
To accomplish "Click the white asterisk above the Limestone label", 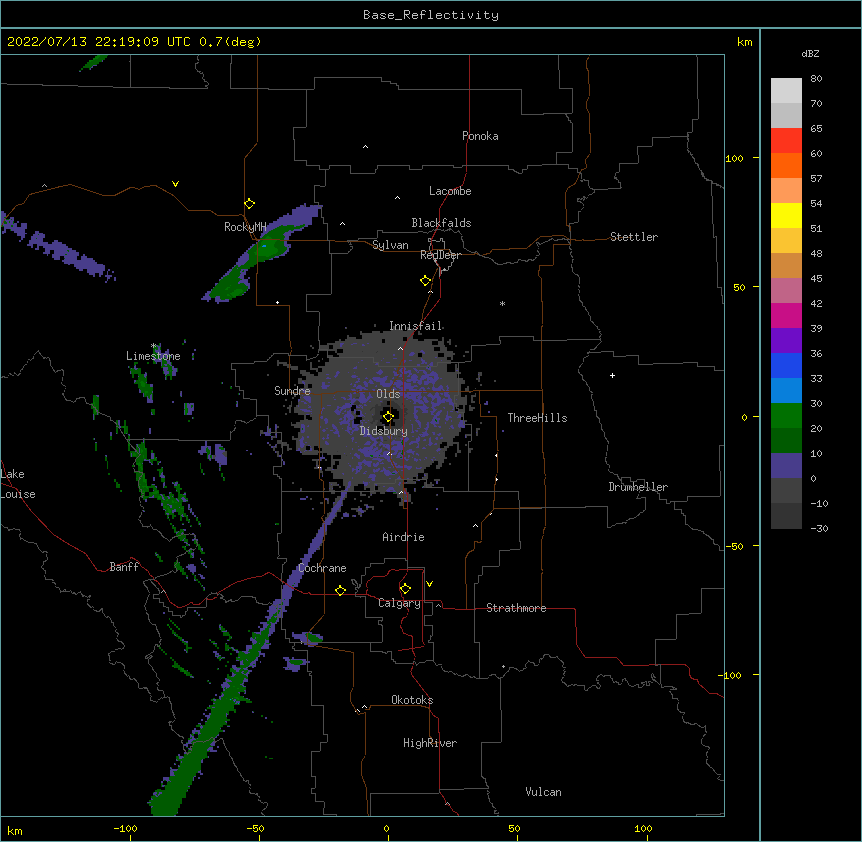I will pos(154,346).
